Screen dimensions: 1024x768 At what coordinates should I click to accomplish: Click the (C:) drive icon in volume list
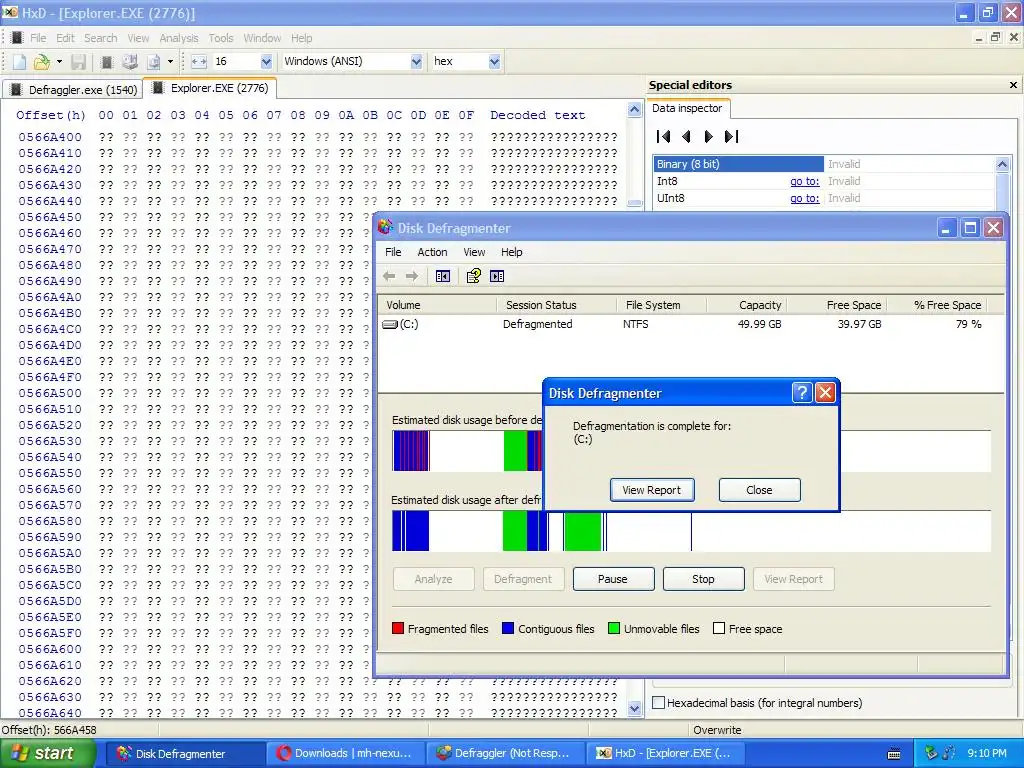390,325
